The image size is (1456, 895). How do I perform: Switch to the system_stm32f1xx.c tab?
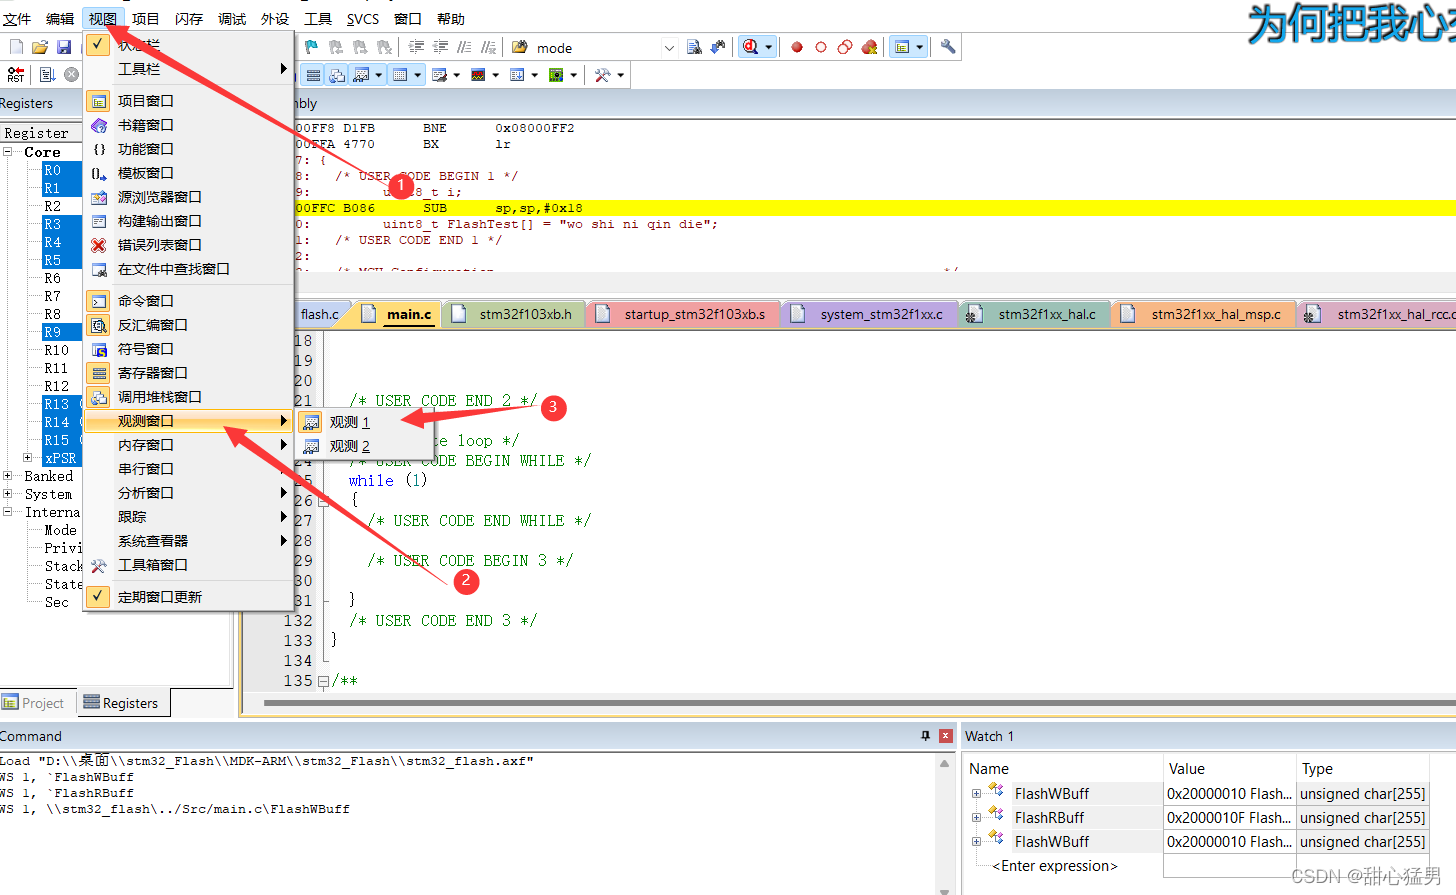pos(869,314)
